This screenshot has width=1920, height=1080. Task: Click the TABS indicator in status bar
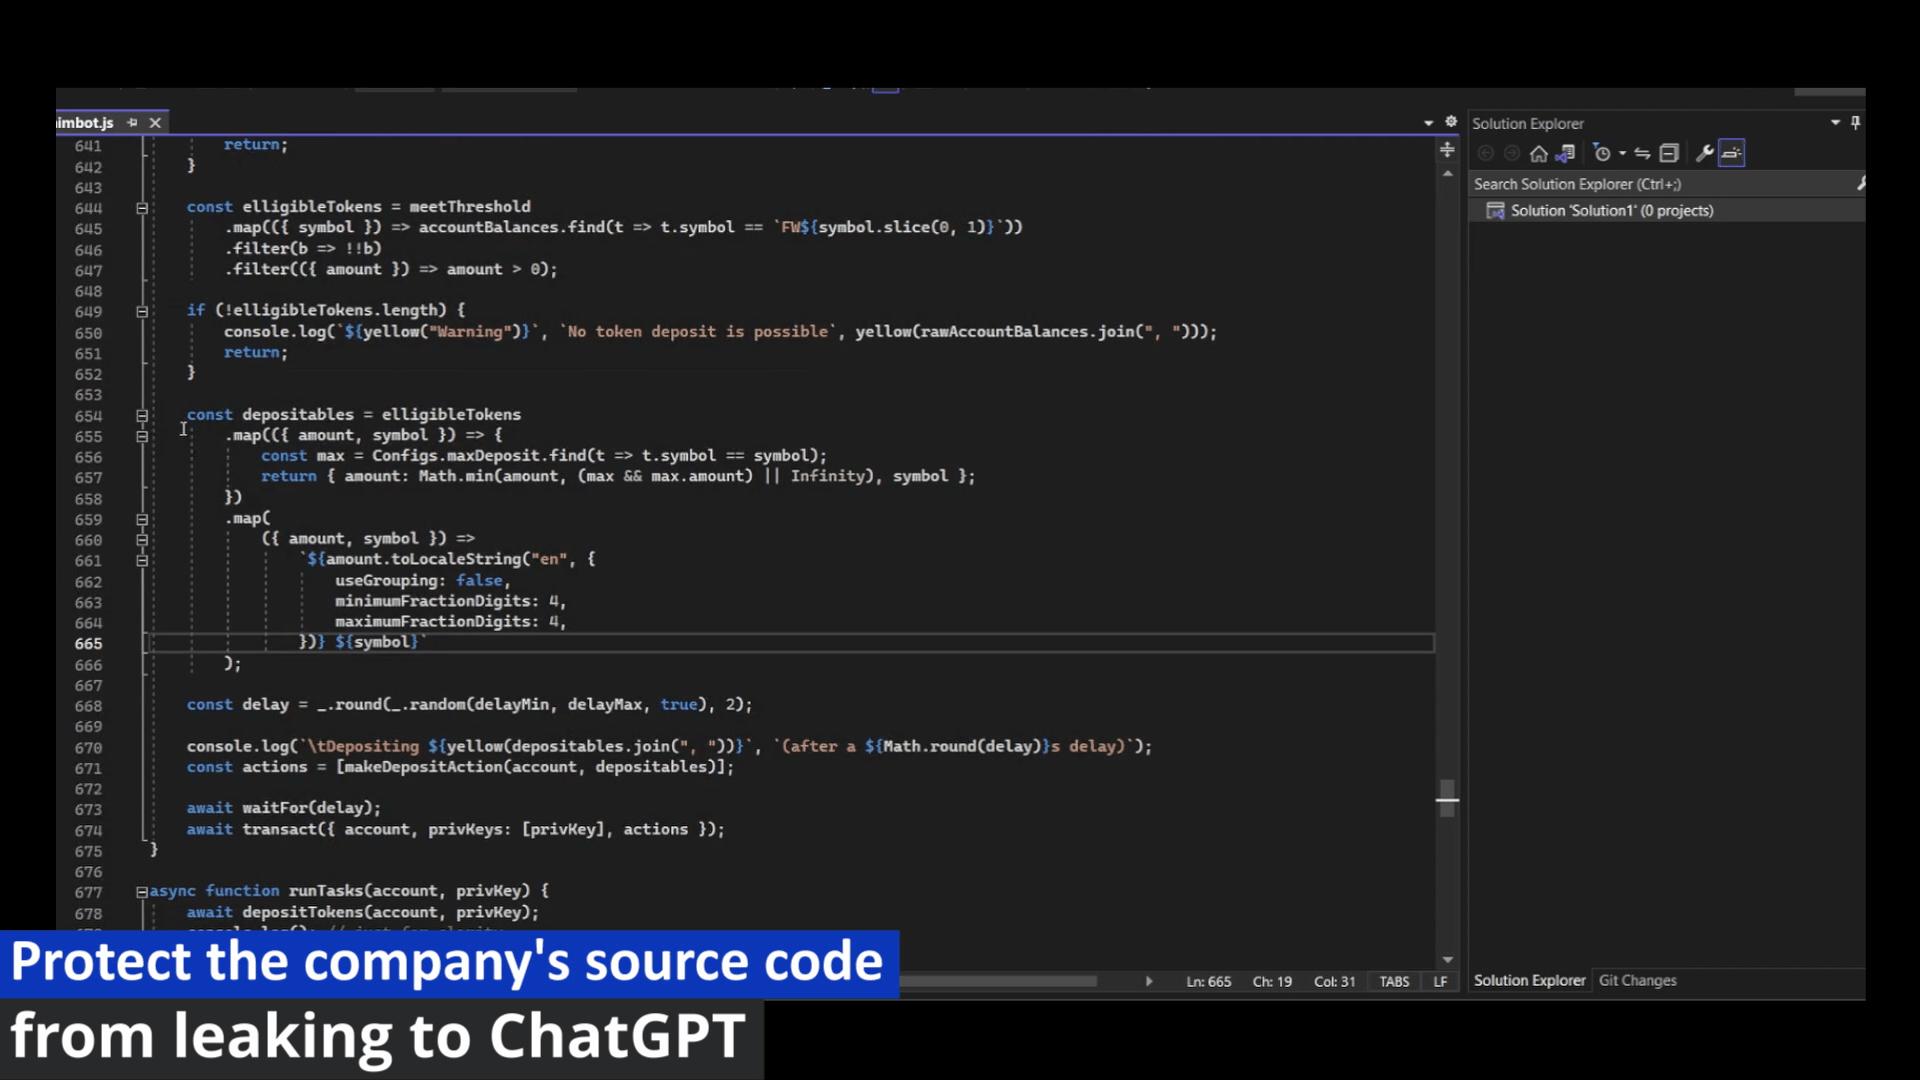pyautogui.click(x=1394, y=981)
